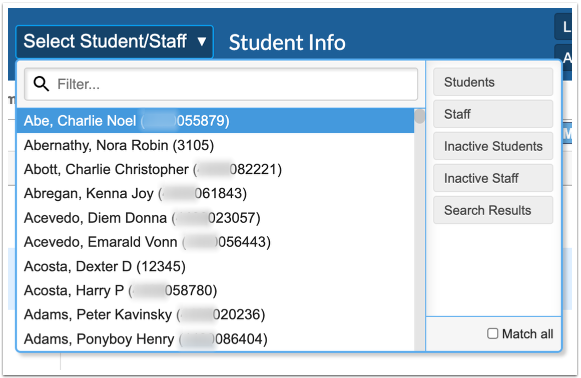581x378 pixels.
Task: Click the student list scrollbar thumb
Action: (x=419, y=116)
